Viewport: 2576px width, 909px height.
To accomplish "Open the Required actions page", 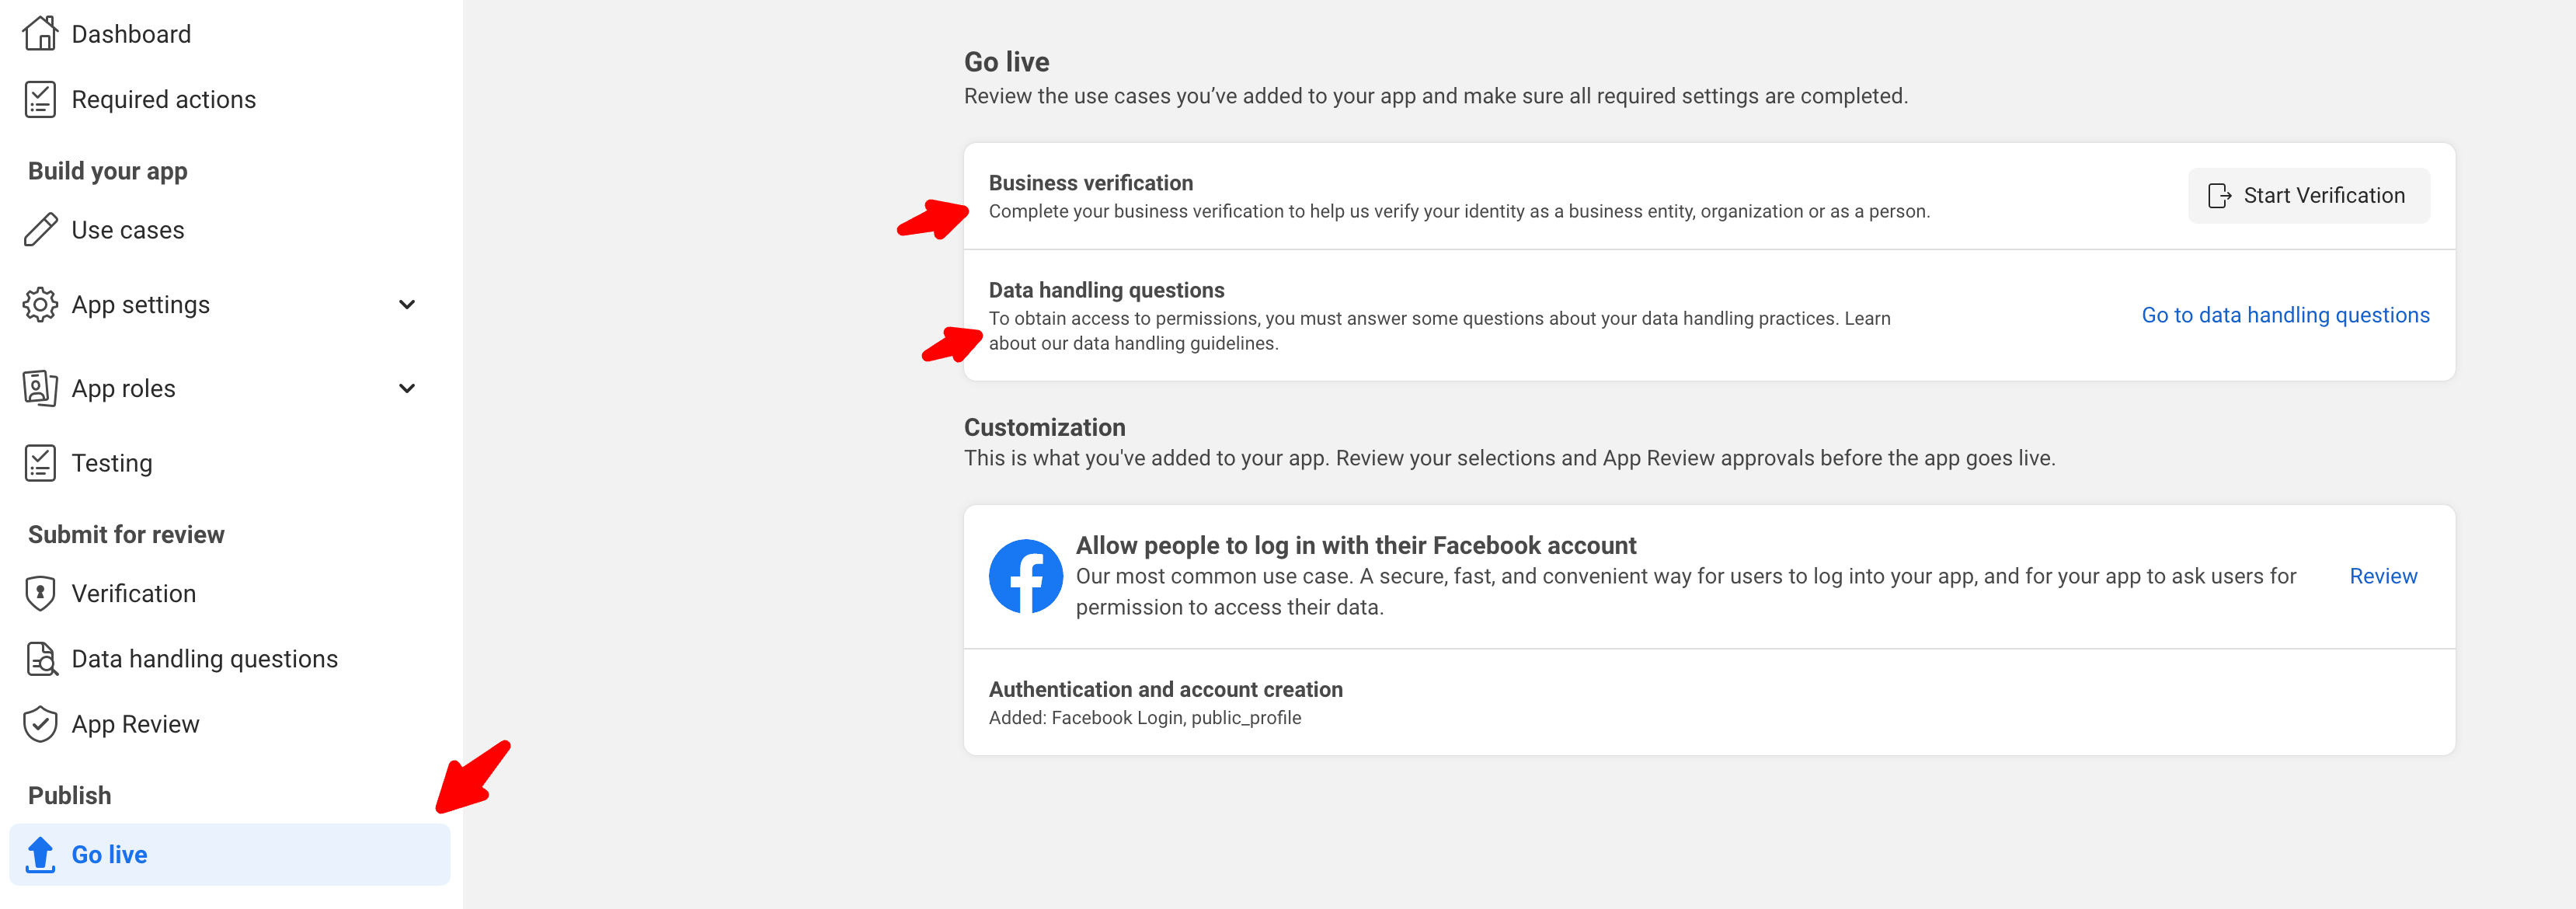I will click(163, 99).
